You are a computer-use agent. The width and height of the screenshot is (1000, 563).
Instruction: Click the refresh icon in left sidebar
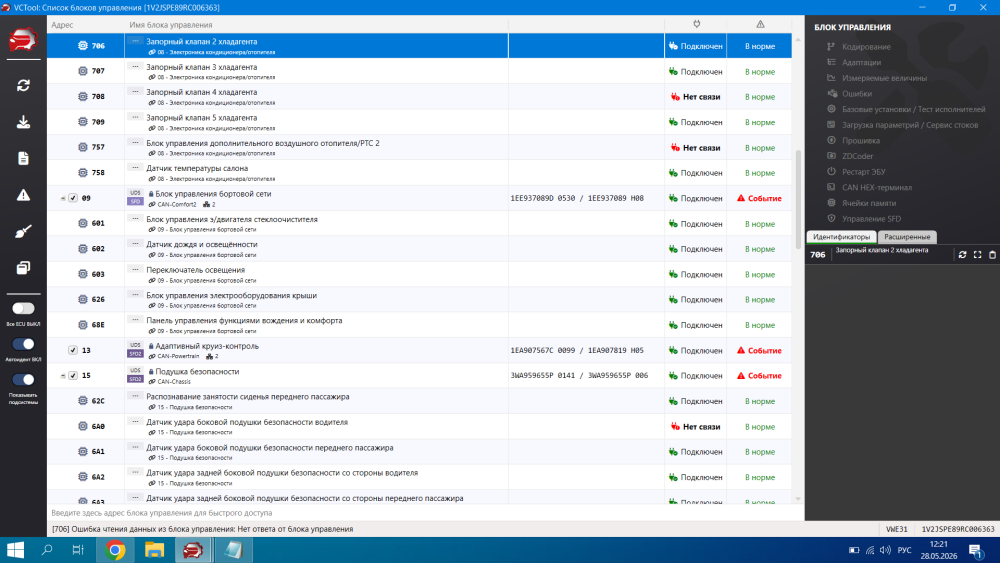[24, 85]
